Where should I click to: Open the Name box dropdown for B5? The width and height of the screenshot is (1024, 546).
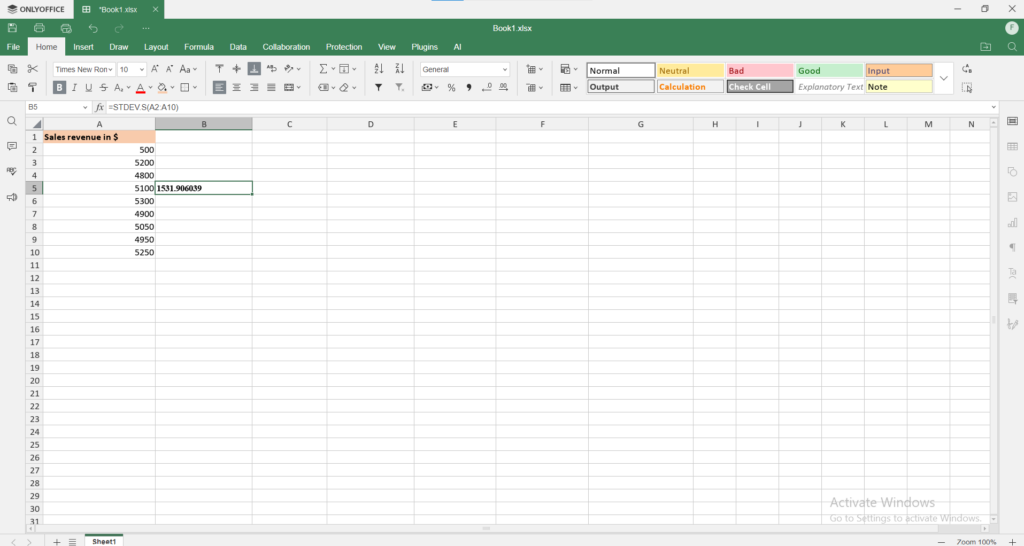[x=85, y=107]
